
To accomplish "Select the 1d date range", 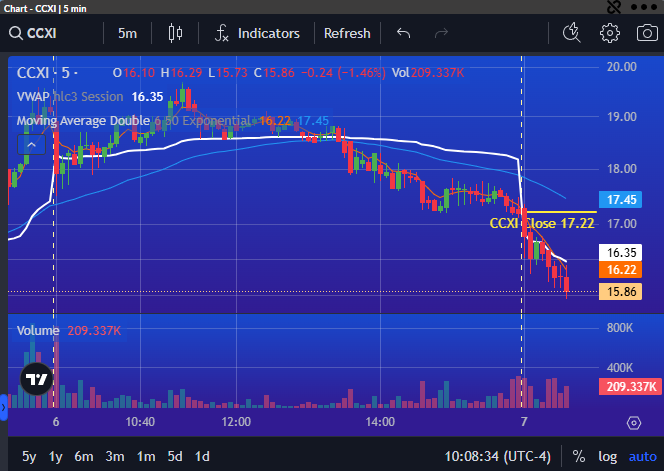I will 202,456.
